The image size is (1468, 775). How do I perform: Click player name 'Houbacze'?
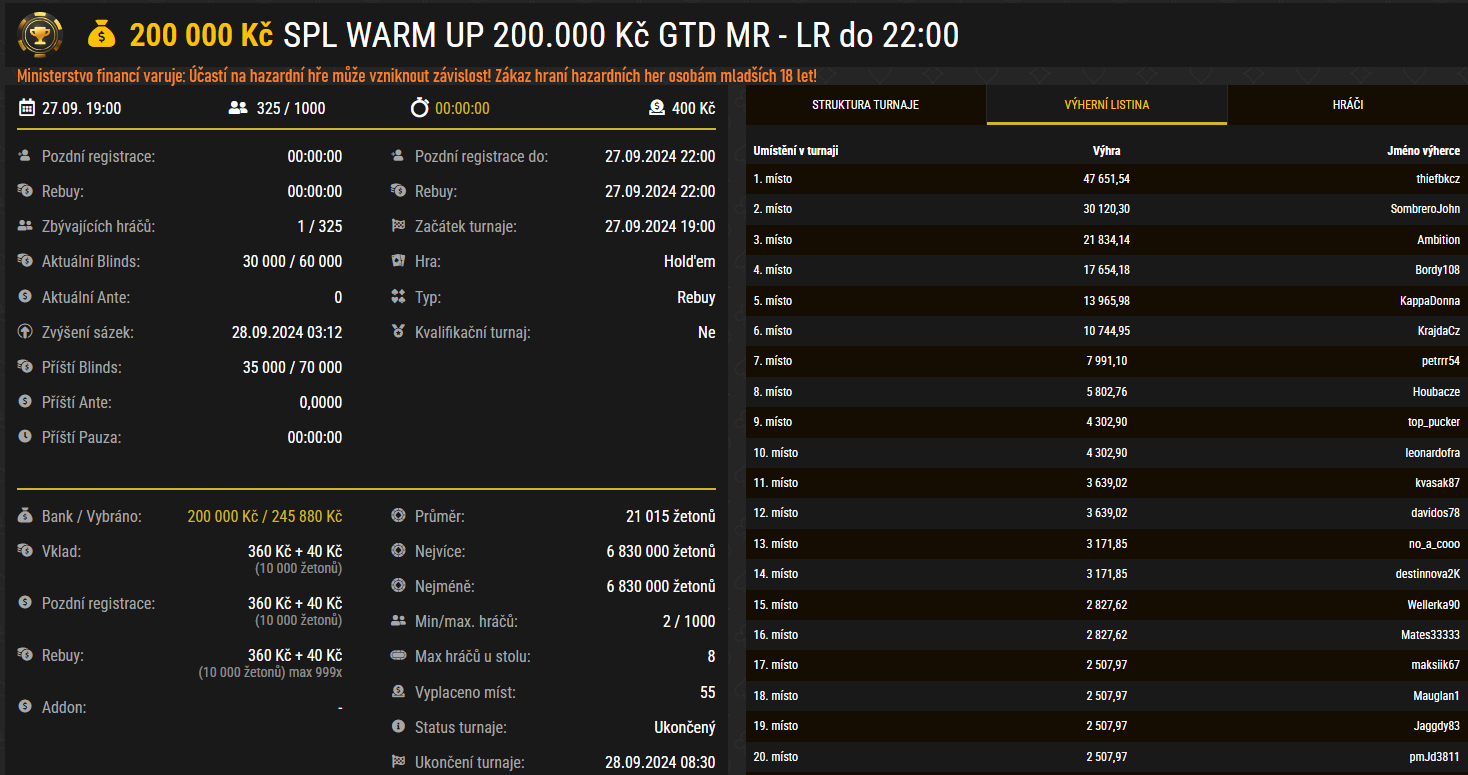1436,392
